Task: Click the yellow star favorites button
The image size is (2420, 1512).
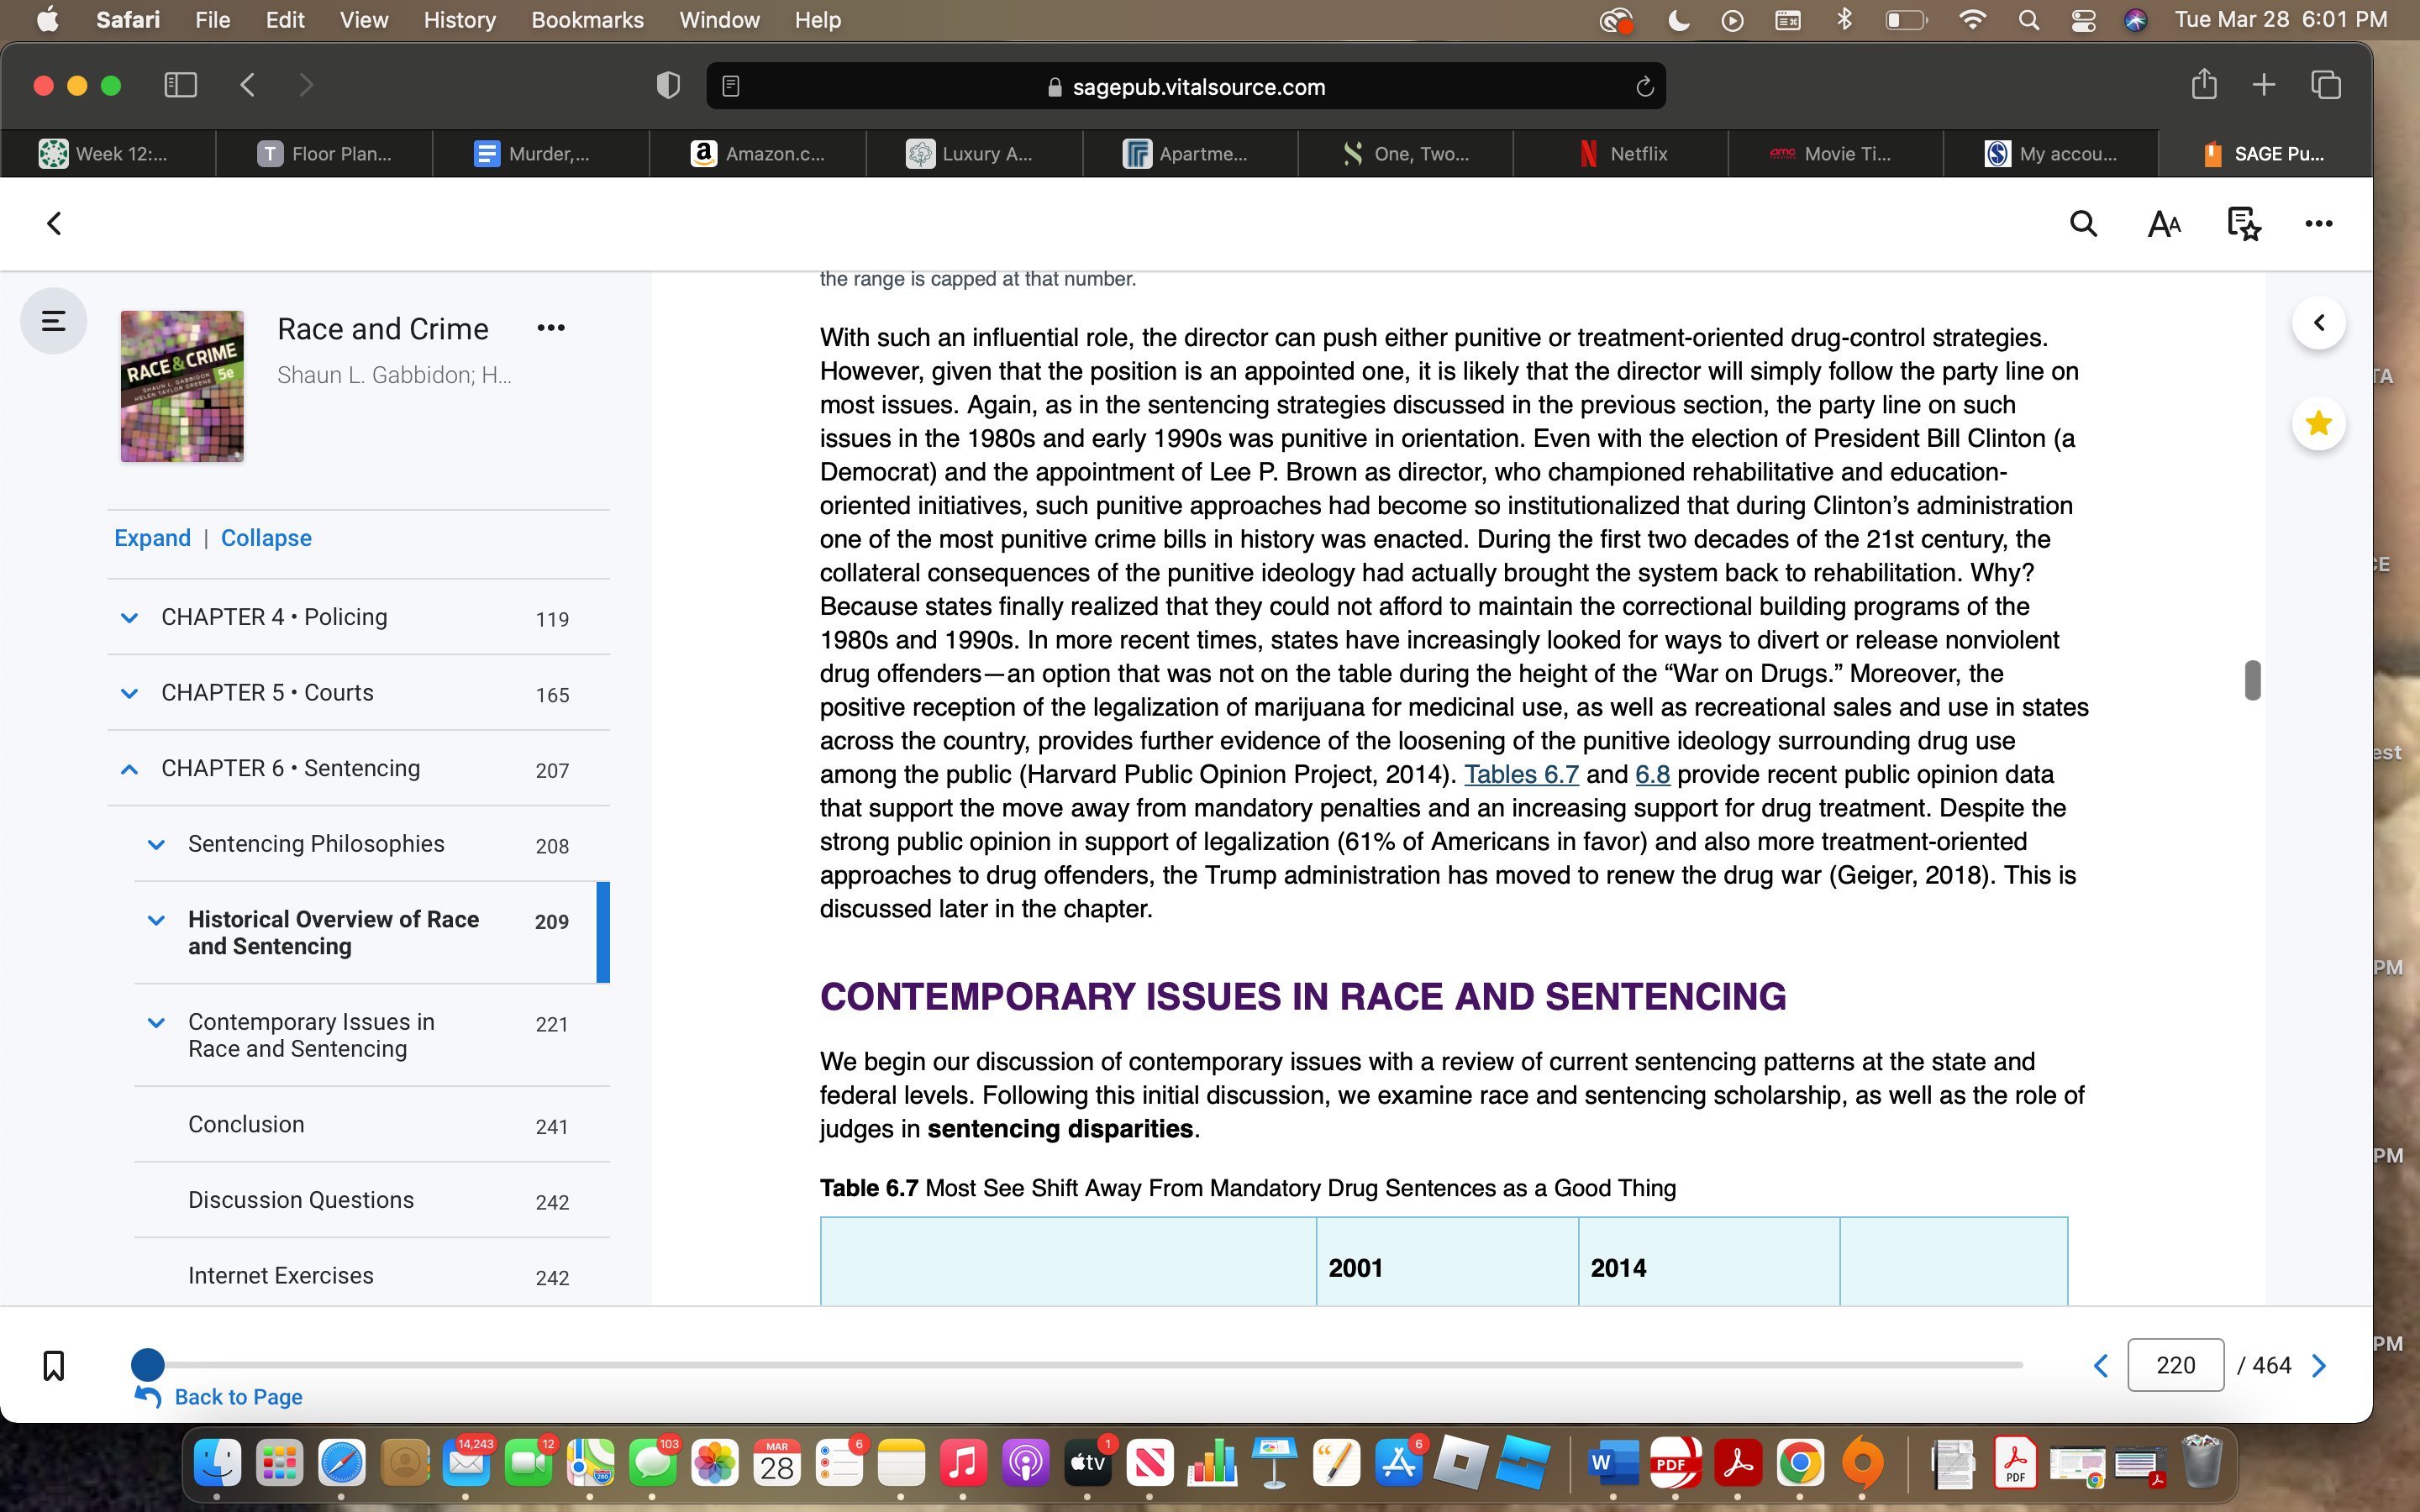Action: click(2319, 424)
